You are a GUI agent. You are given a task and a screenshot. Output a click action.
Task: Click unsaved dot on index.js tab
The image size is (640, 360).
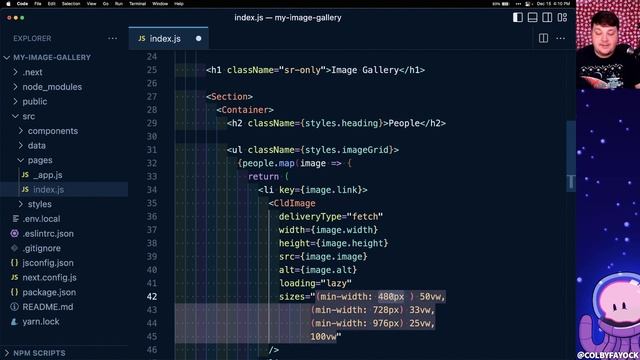(198, 38)
